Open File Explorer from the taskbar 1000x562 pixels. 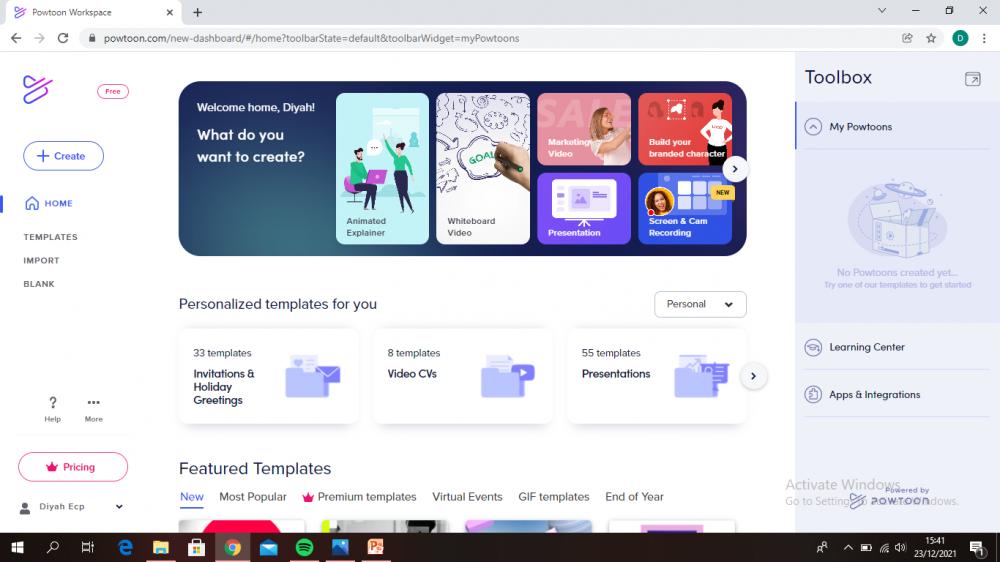coord(161,547)
